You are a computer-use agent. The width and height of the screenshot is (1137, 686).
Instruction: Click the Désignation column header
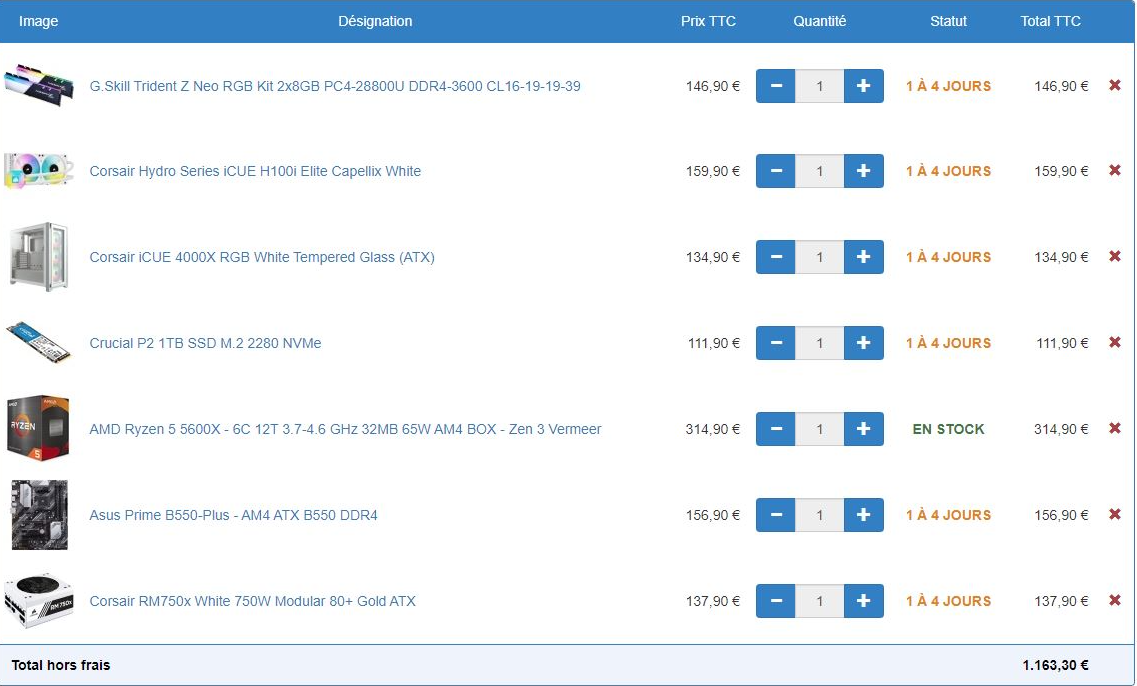[375, 21]
